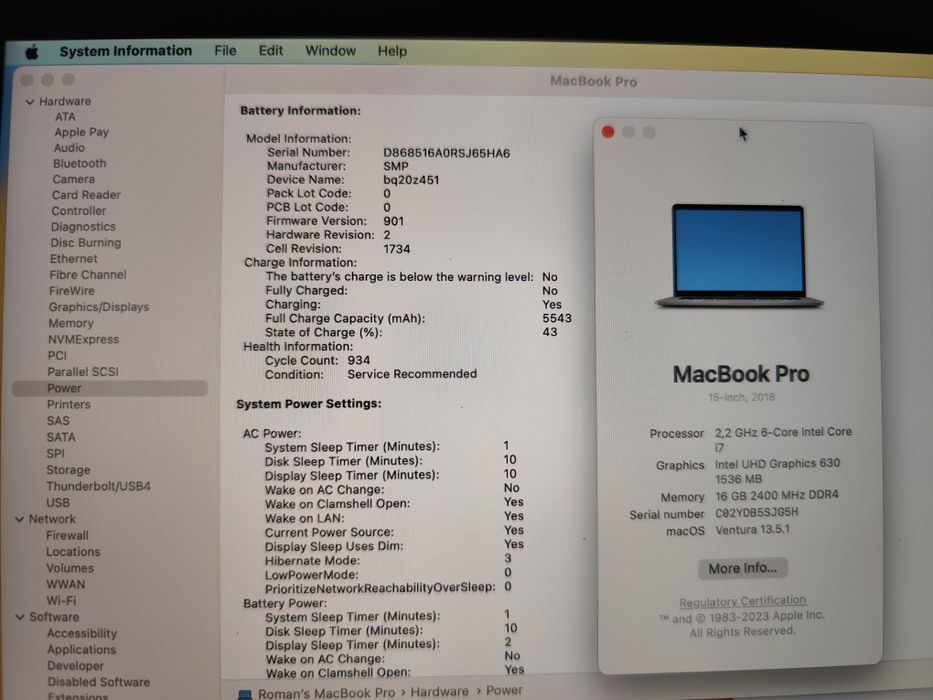
Task: Select Volumes under Network
Action: 70,568
